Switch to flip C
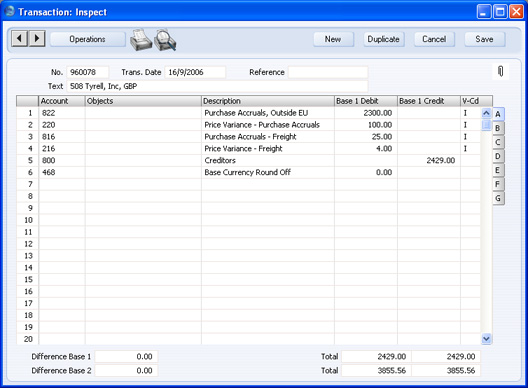The width and height of the screenshot is (528, 388). tap(498, 142)
